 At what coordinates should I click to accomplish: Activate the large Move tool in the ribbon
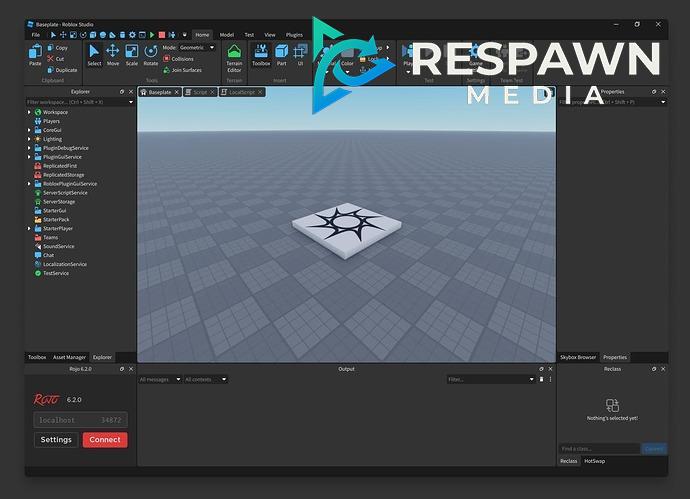point(113,55)
